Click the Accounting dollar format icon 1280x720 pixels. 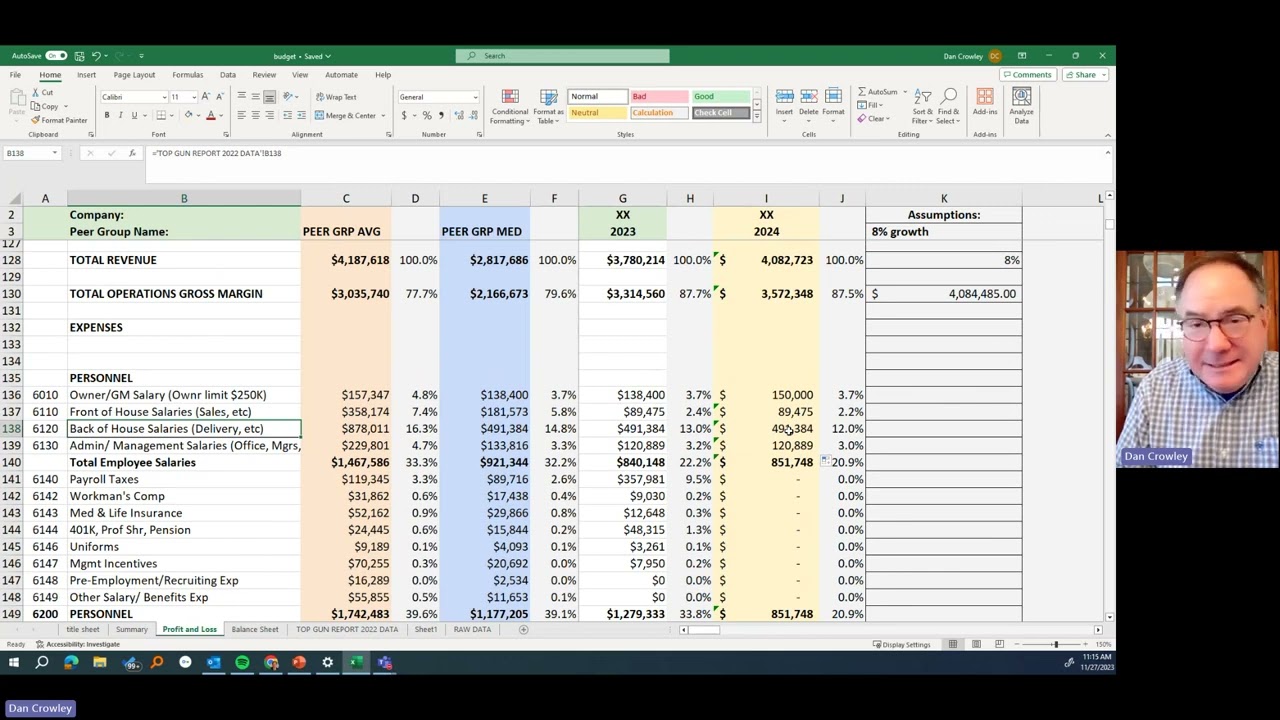pos(404,116)
